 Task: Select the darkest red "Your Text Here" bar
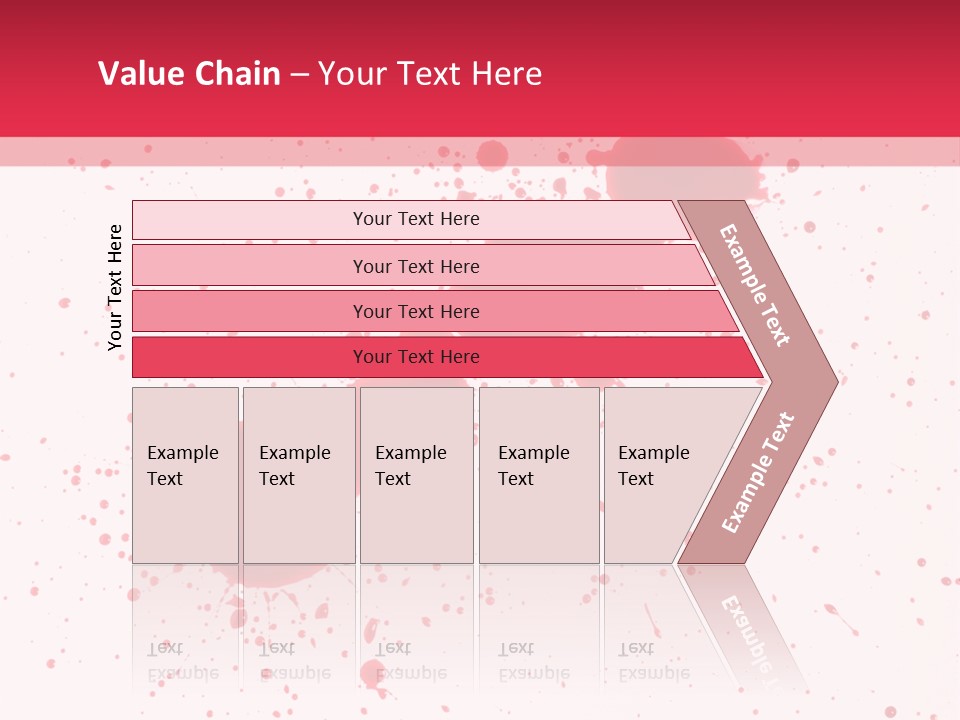pyautogui.click(x=415, y=357)
